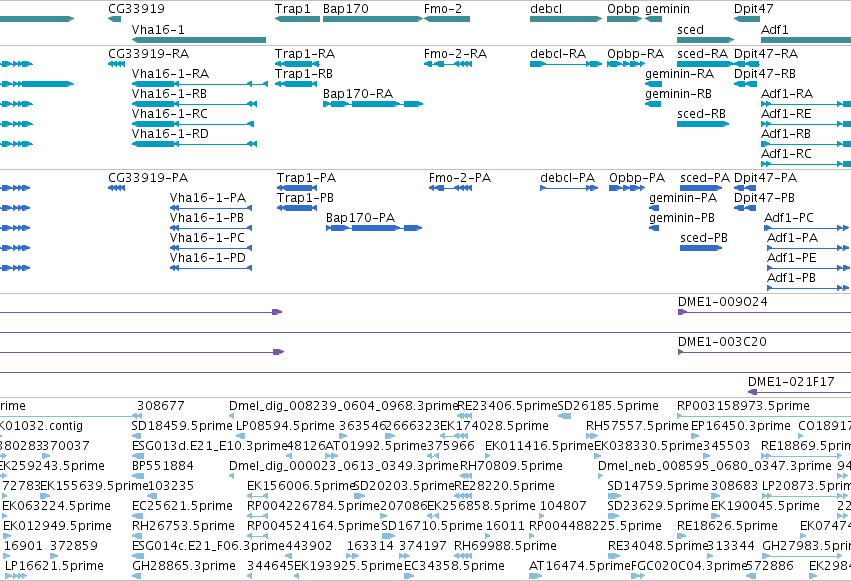
Task: Select EST RH57557.5prime
Action: point(592,436)
